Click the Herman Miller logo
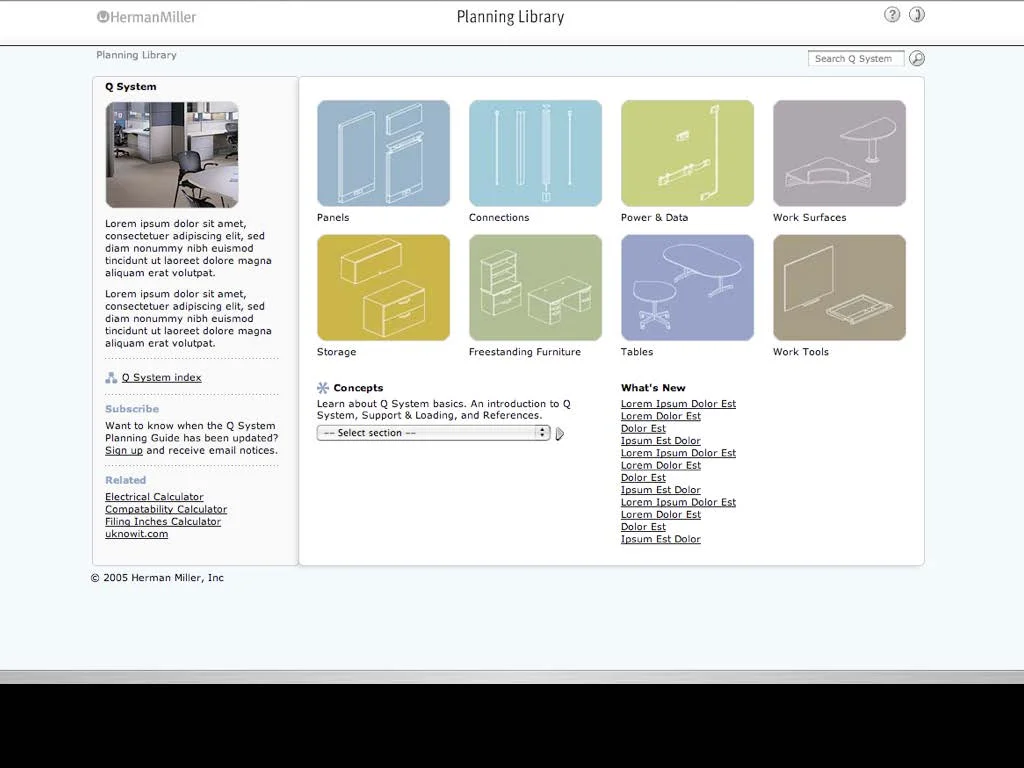Image resolution: width=1024 pixels, height=768 pixels. (x=146, y=17)
